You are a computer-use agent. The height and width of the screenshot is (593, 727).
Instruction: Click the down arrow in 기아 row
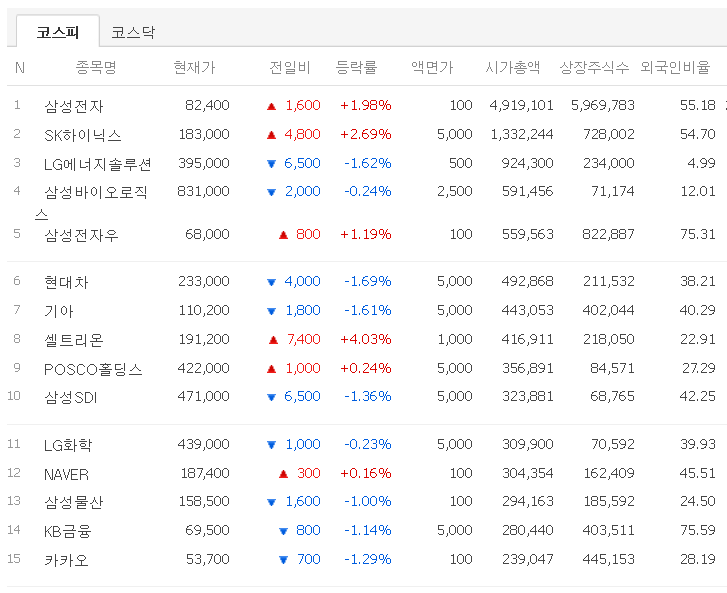[272, 311]
